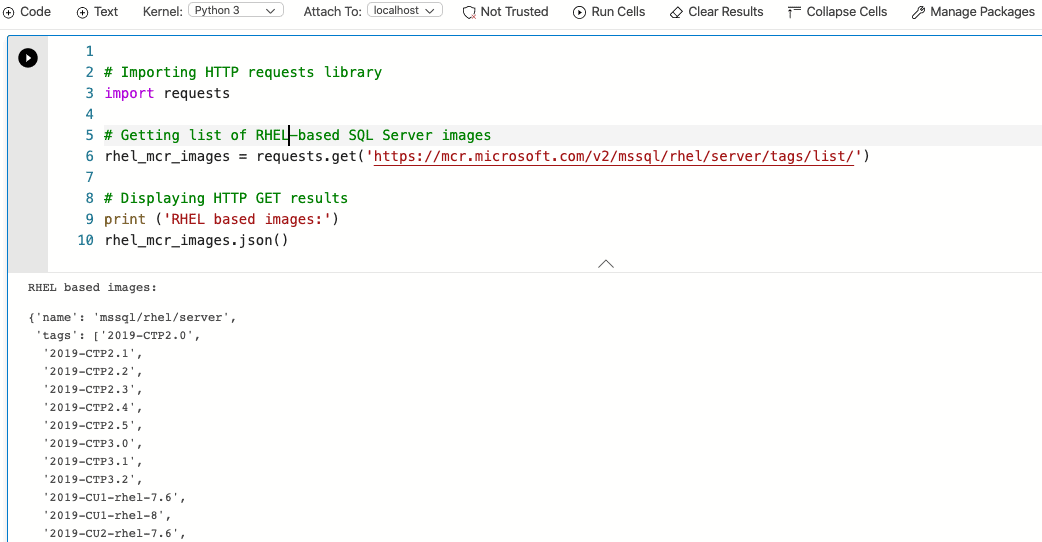Click the output 'name': 'mssql/rhel/server'
Viewport: 1042px width, 542px height.
tap(132, 317)
